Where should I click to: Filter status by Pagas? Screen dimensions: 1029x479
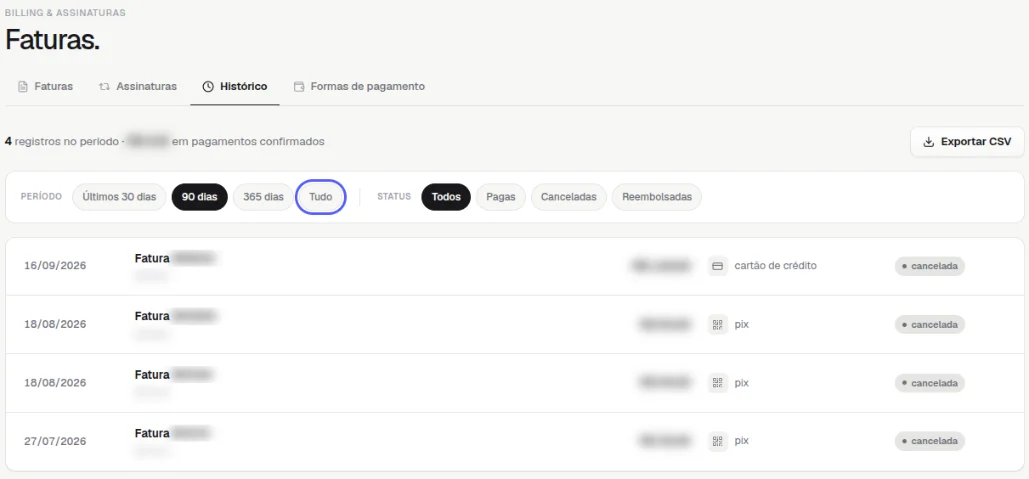tap(501, 197)
